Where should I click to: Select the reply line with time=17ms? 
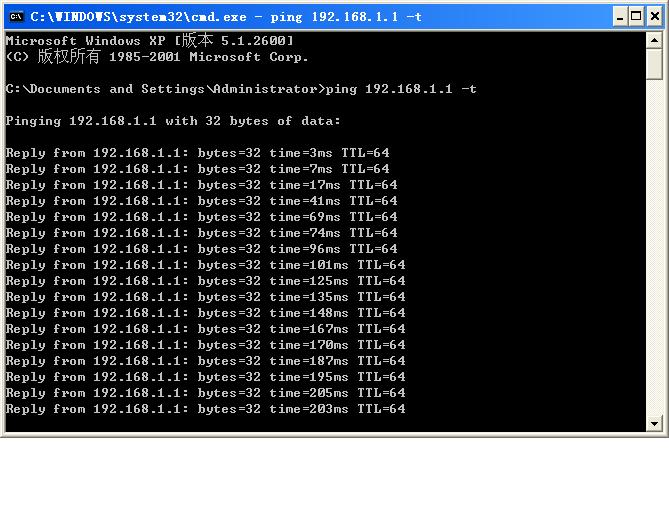point(201,185)
